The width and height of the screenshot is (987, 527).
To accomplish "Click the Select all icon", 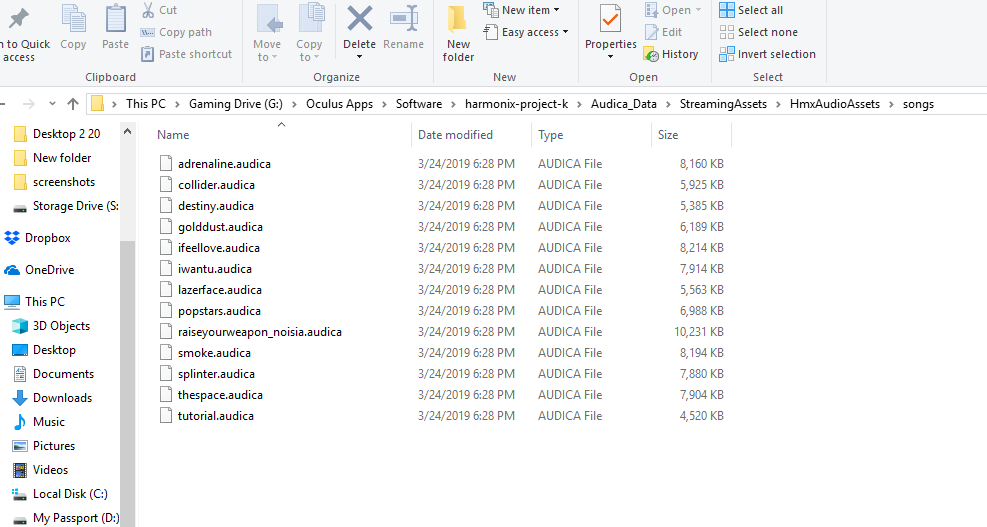I will pyautogui.click(x=726, y=10).
